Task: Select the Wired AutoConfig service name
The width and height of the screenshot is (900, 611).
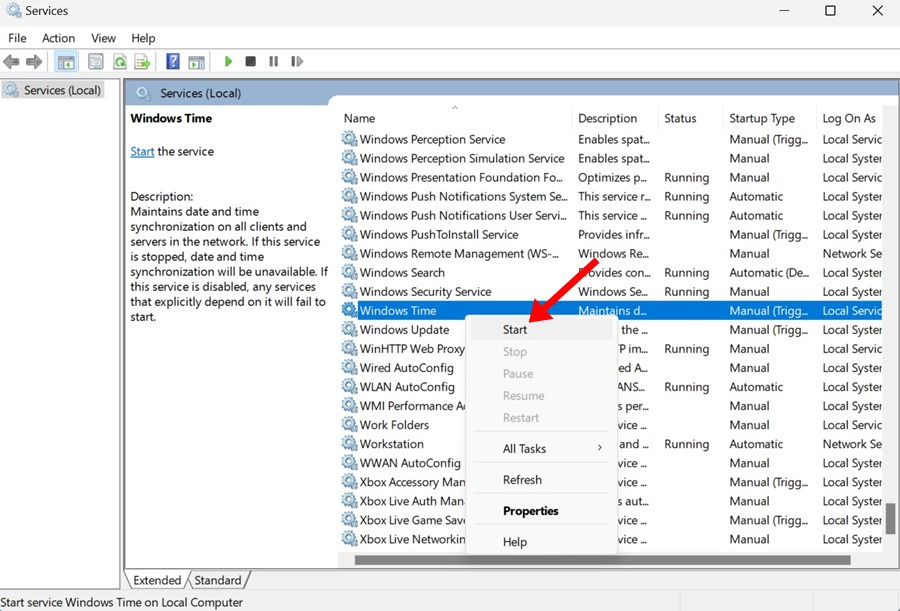Action: point(406,368)
